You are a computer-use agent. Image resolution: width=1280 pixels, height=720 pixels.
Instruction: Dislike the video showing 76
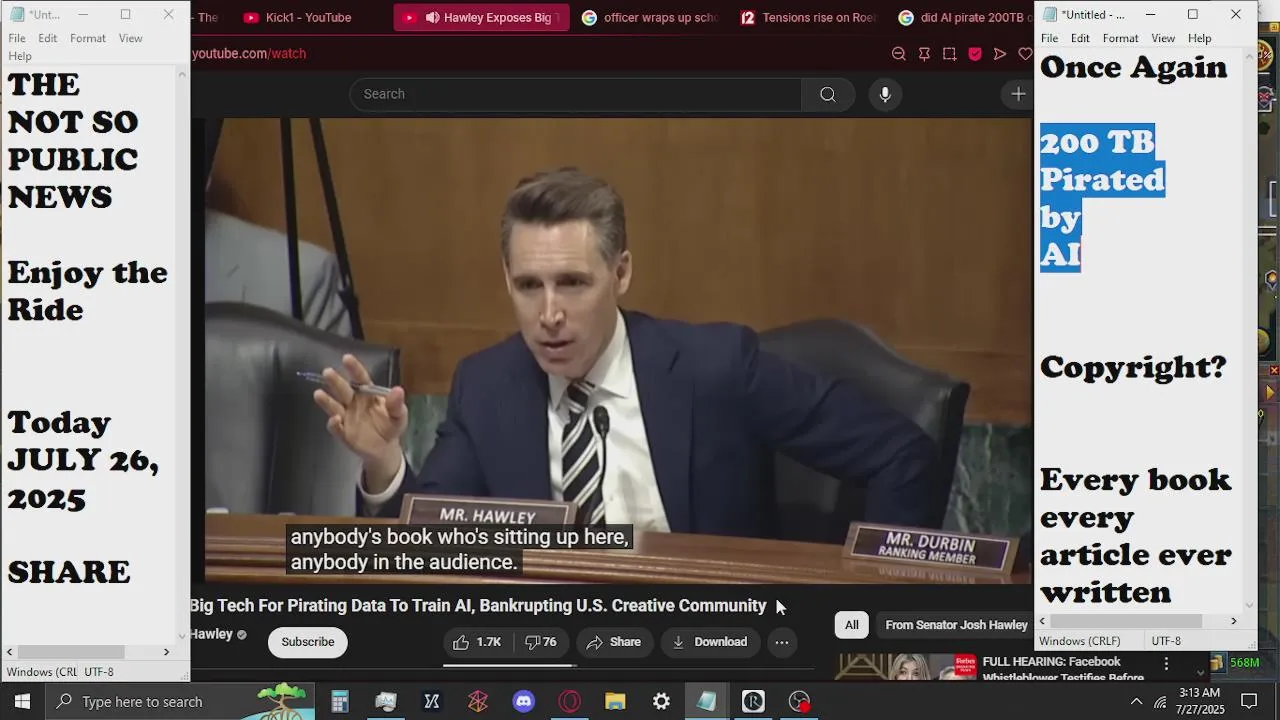click(541, 642)
